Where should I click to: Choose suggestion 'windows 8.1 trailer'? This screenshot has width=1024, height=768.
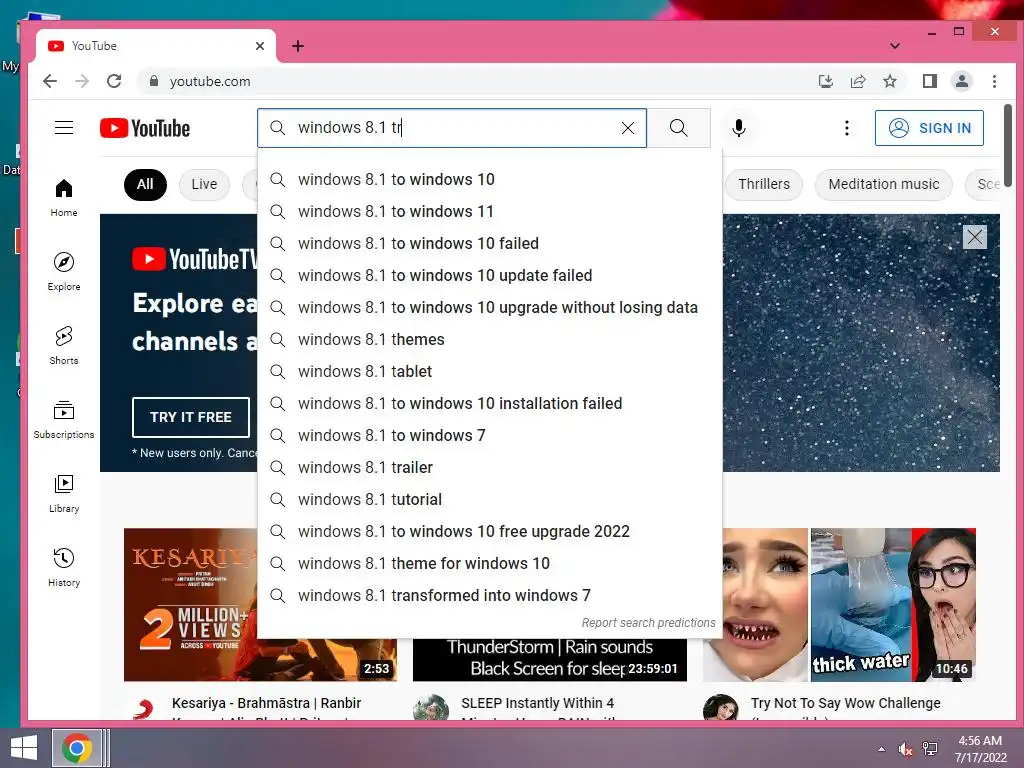490,468
